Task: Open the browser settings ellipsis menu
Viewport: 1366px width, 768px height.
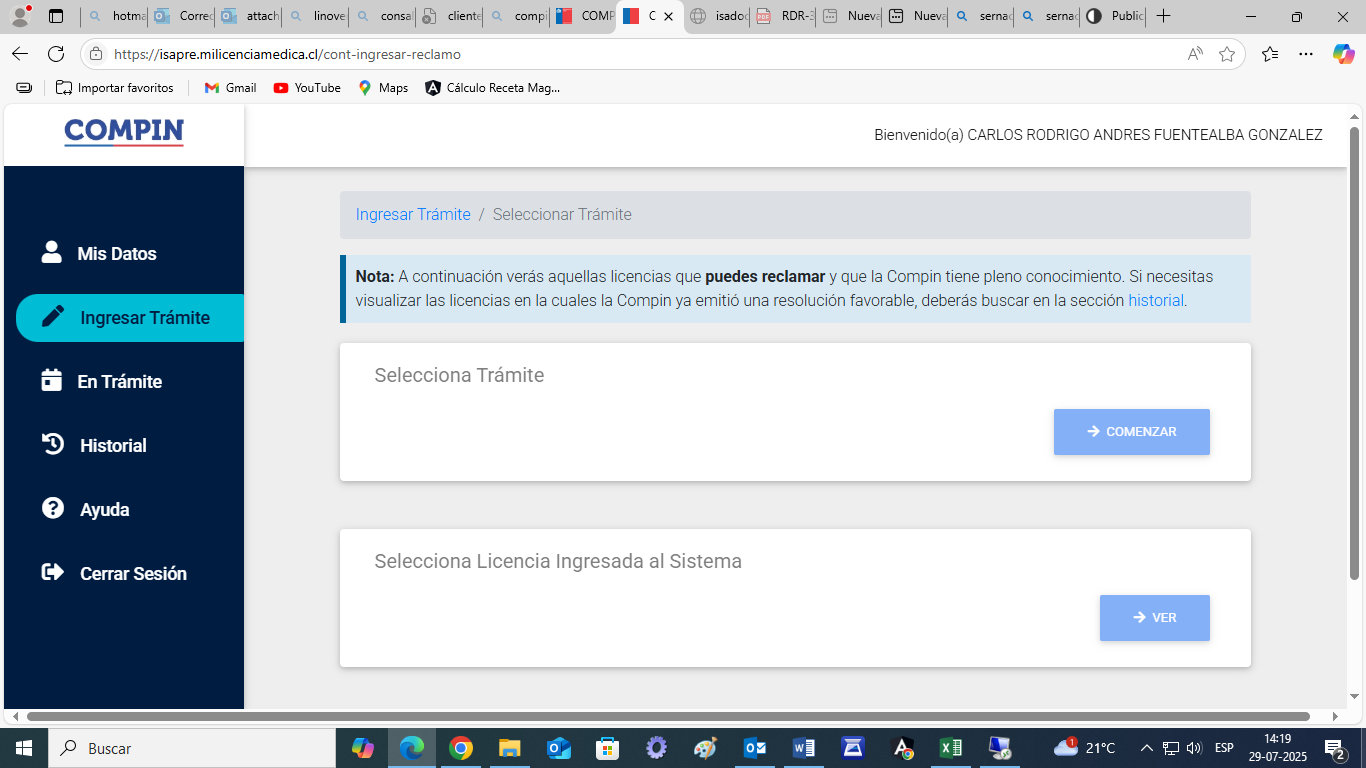Action: [x=1305, y=55]
